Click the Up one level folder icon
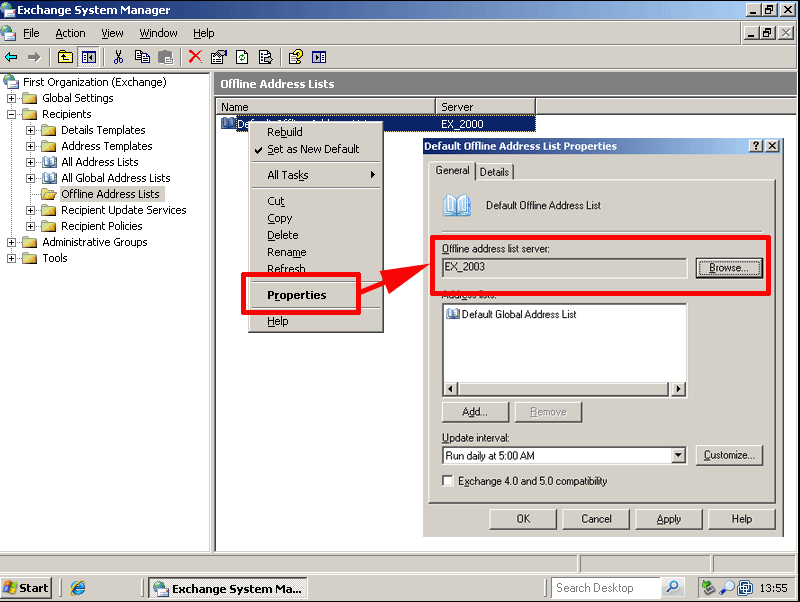The height and width of the screenshot is (602, 800). coord(65,57)
